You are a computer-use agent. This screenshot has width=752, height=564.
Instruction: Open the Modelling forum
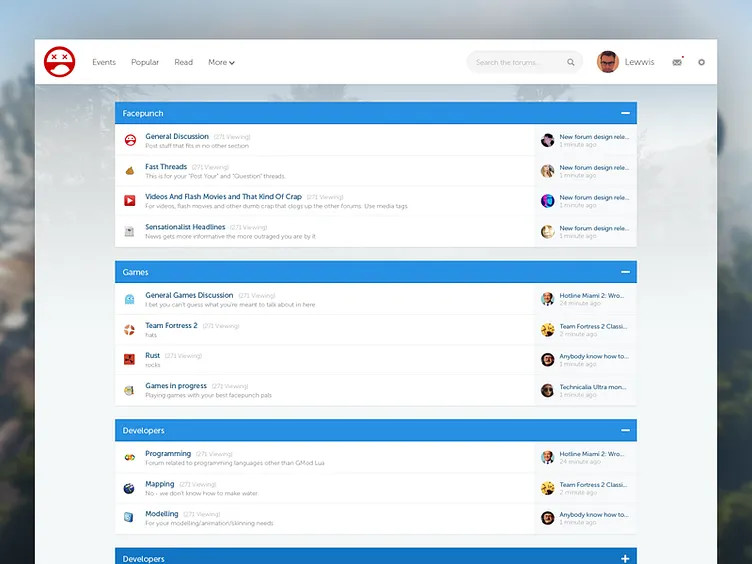(162, 514)
